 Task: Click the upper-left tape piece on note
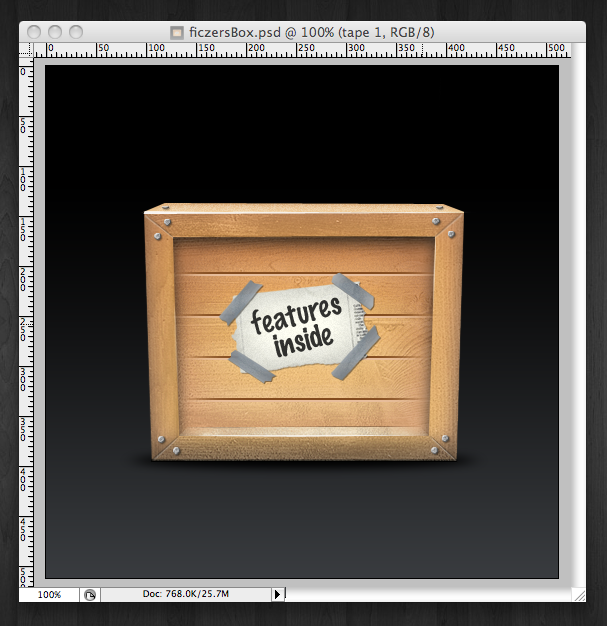[x=241, y=303]
